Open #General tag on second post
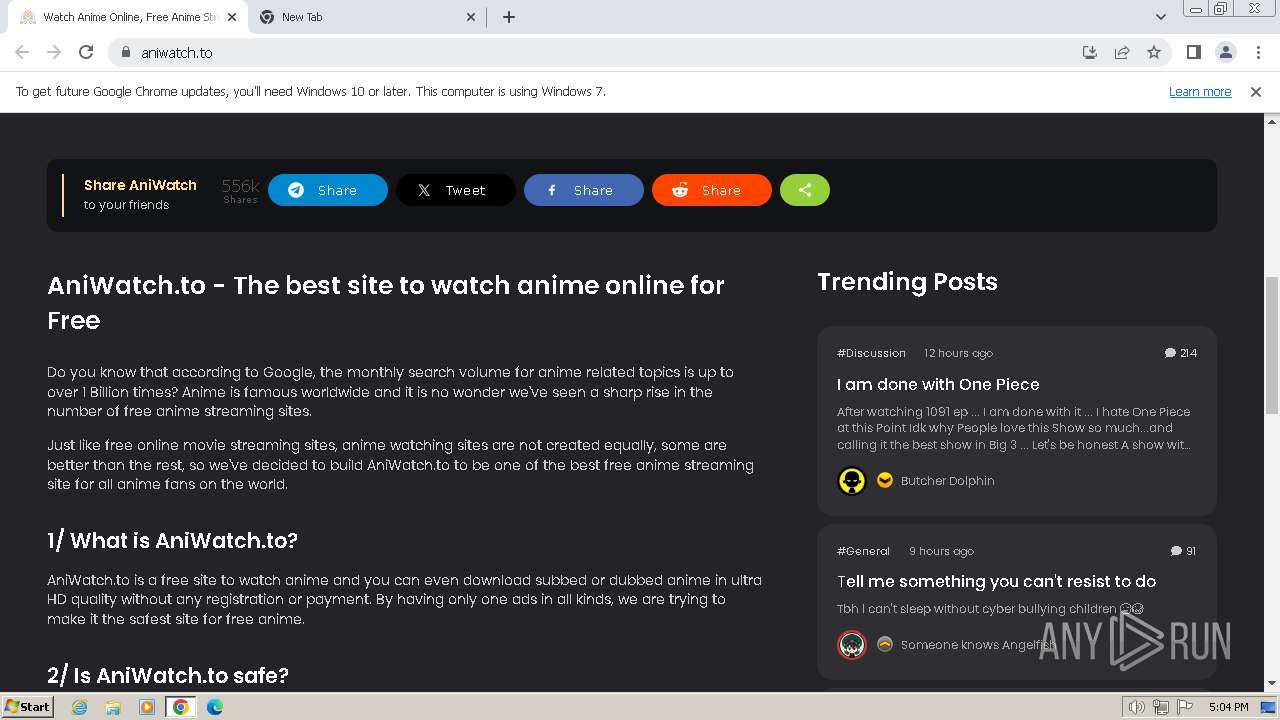 pyautogui.click(x=863, y=551)
